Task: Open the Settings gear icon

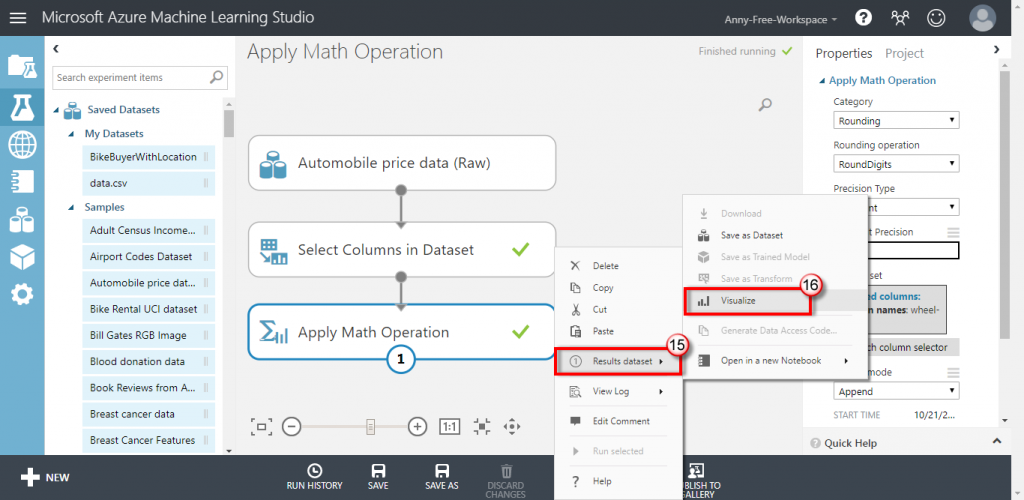Action: coord(22,295)
